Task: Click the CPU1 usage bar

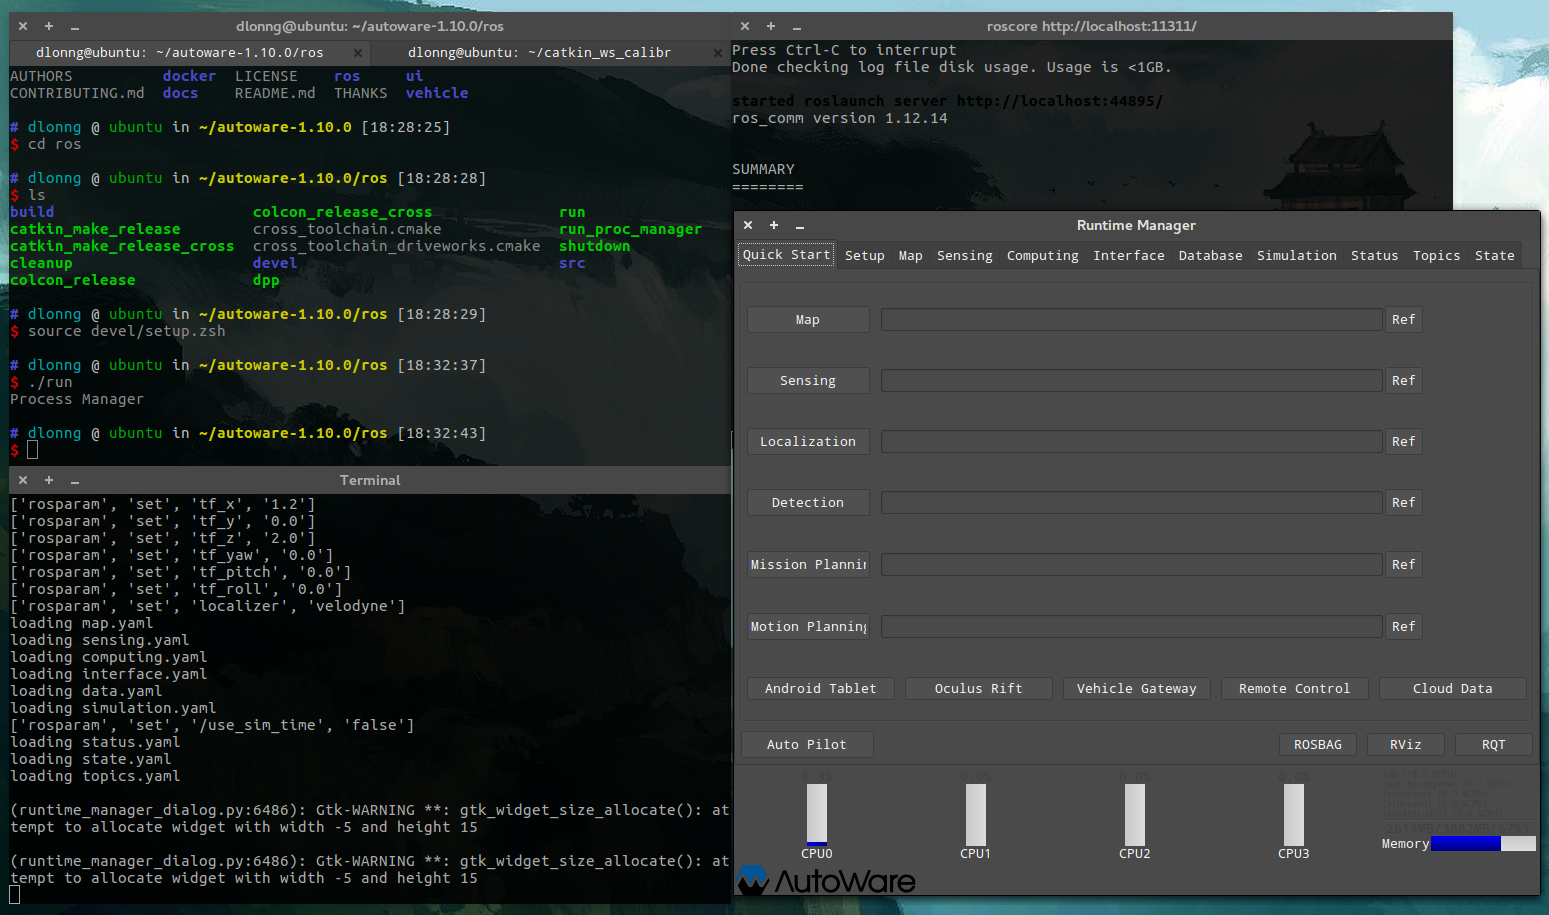Action: (x=976, y=815)
